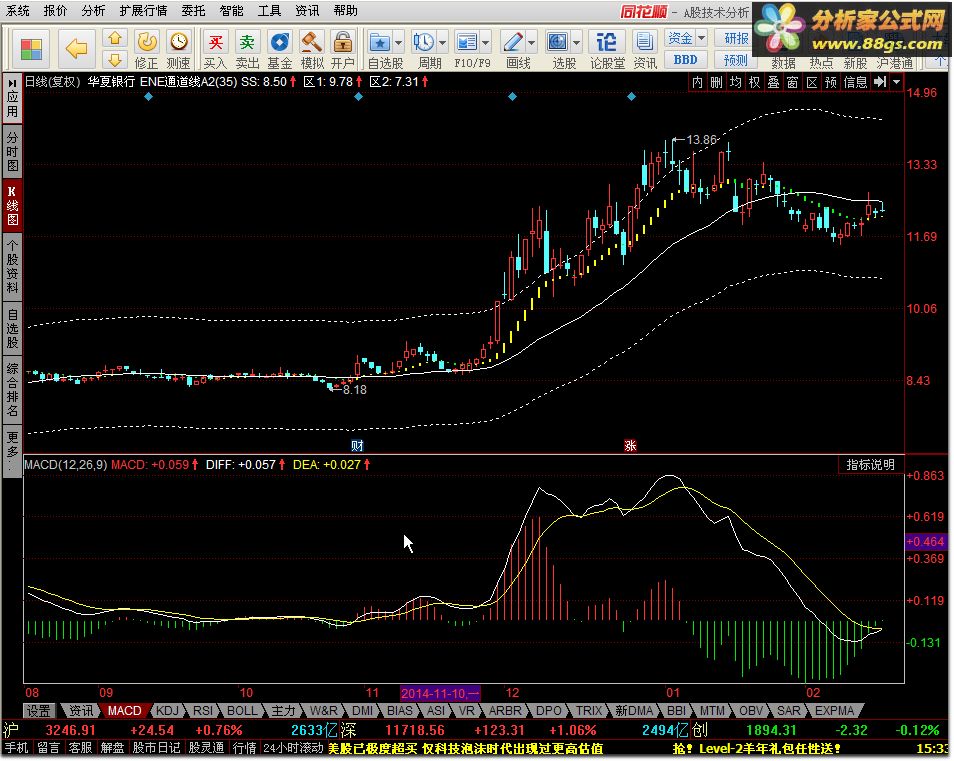
Task: Toggle the 均 moving average button
Action: click(x=736, y=82)
